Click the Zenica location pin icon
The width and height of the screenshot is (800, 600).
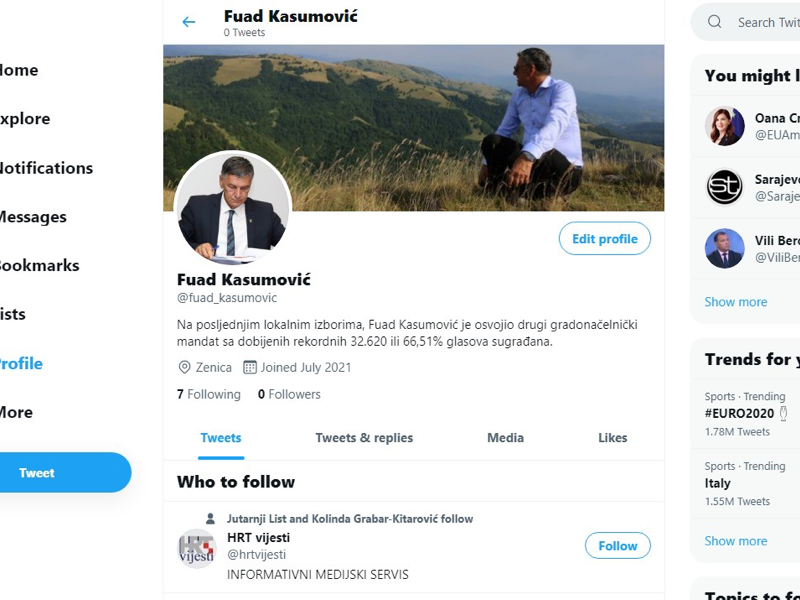(184, 367)
